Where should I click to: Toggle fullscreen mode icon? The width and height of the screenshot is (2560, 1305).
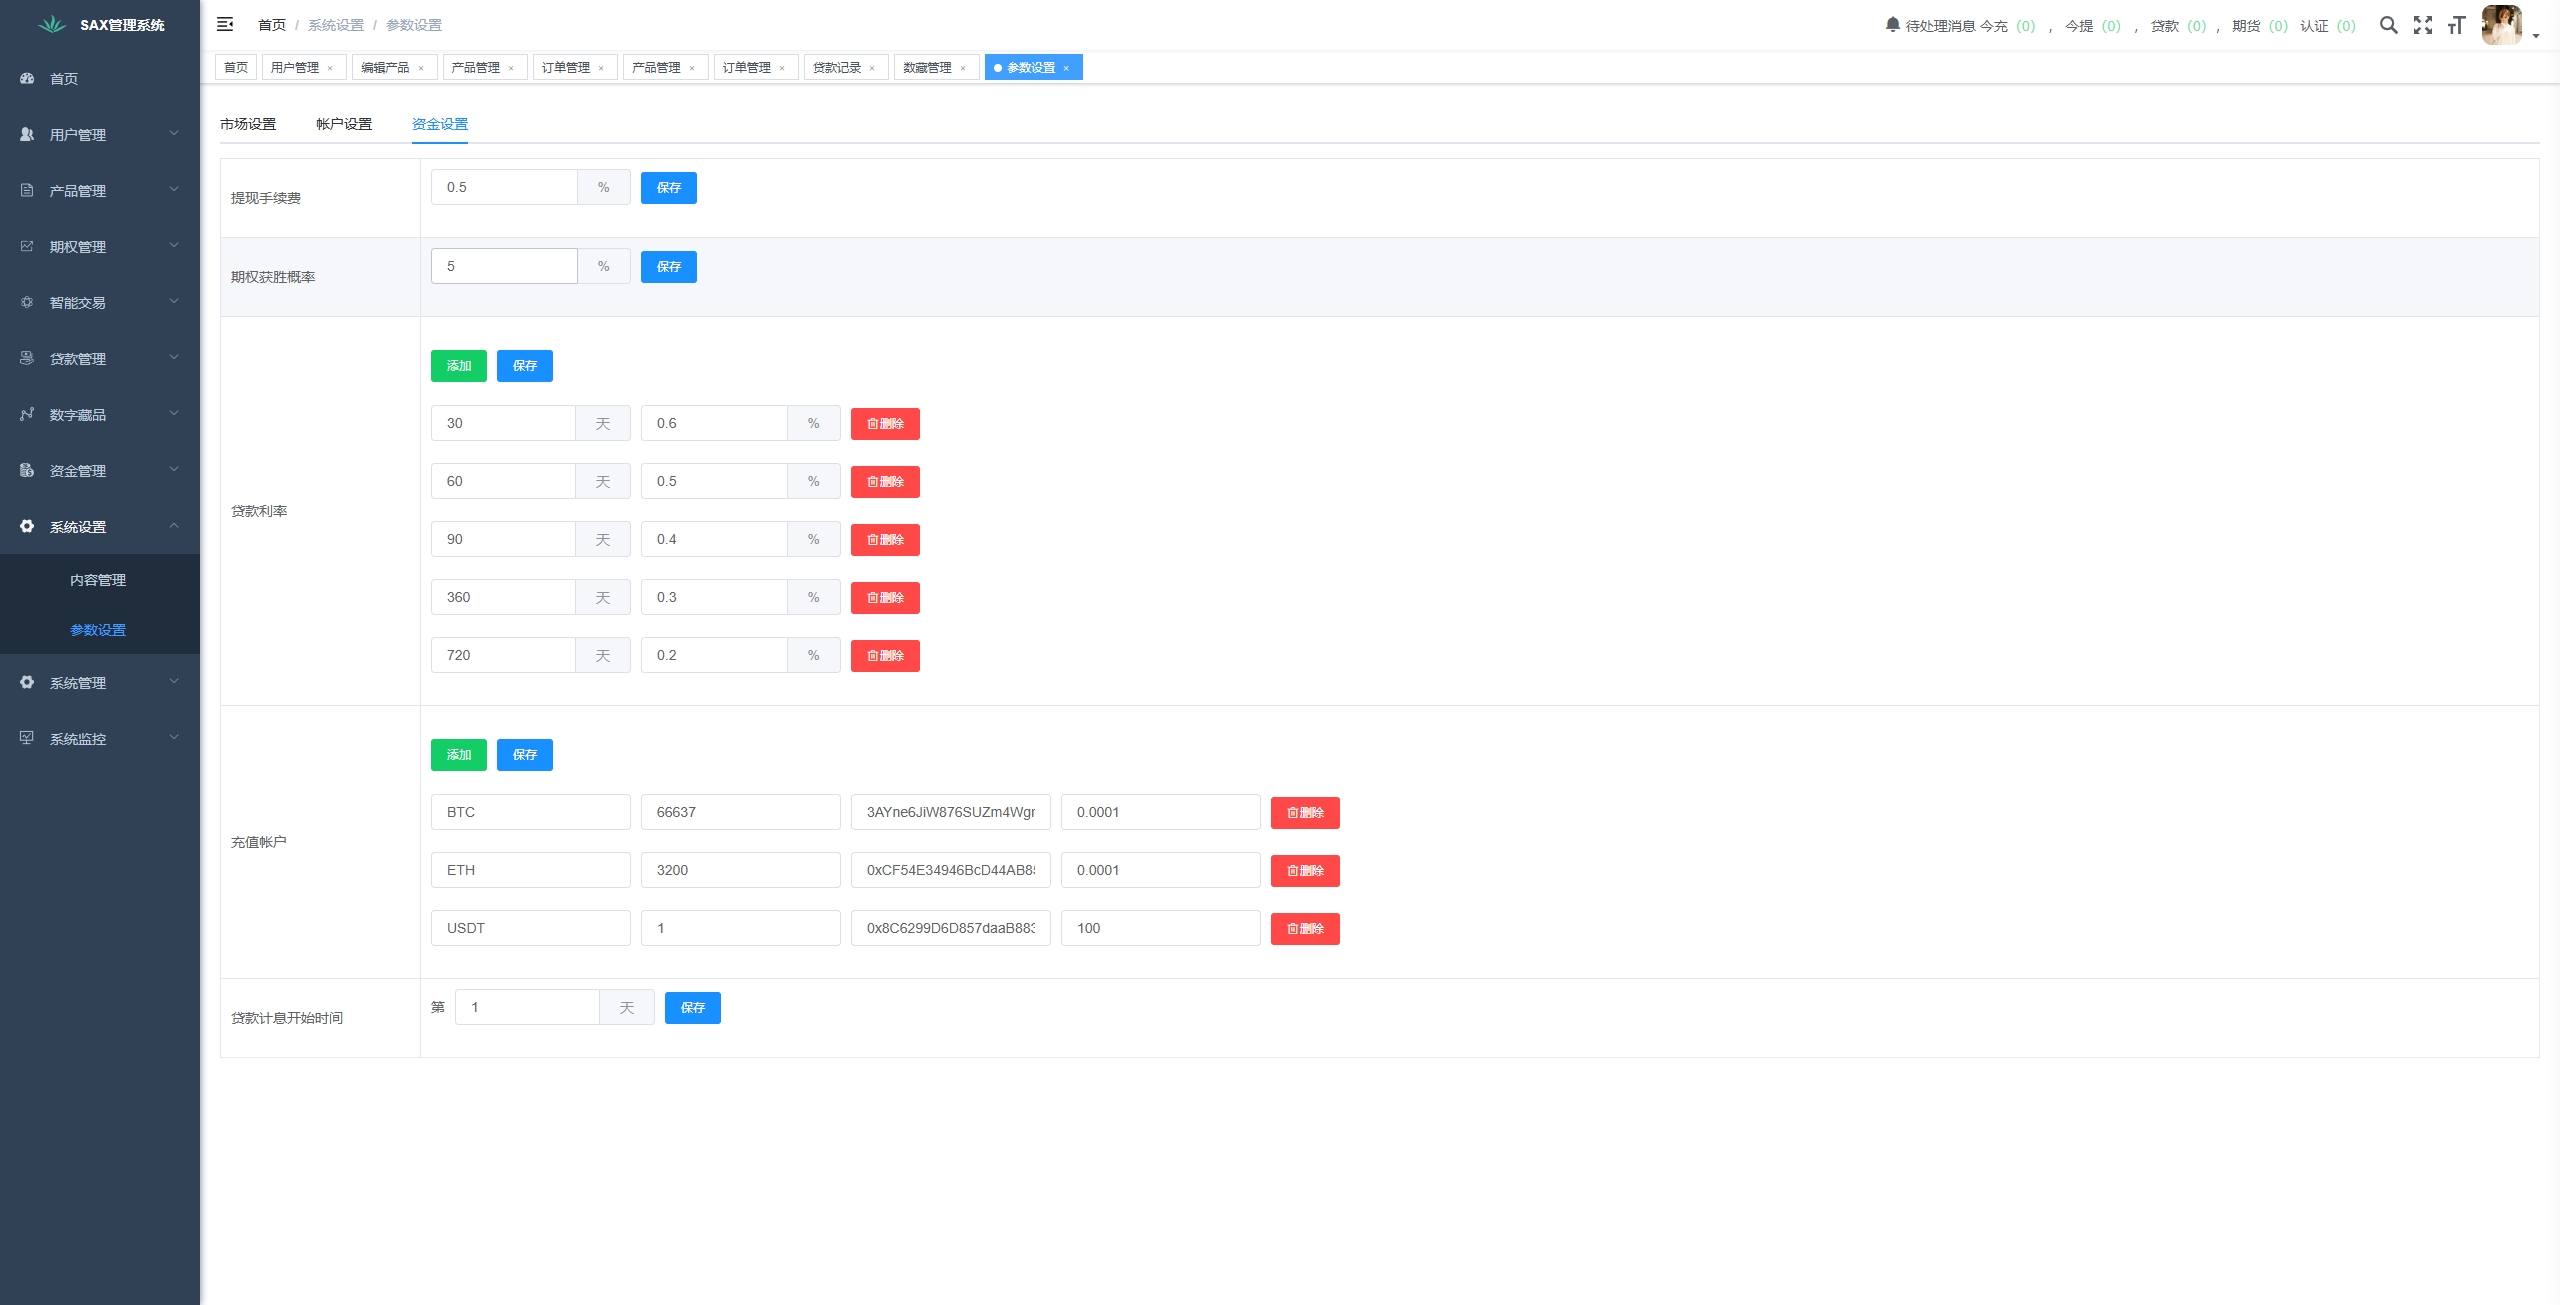(x=2422, y=25)
